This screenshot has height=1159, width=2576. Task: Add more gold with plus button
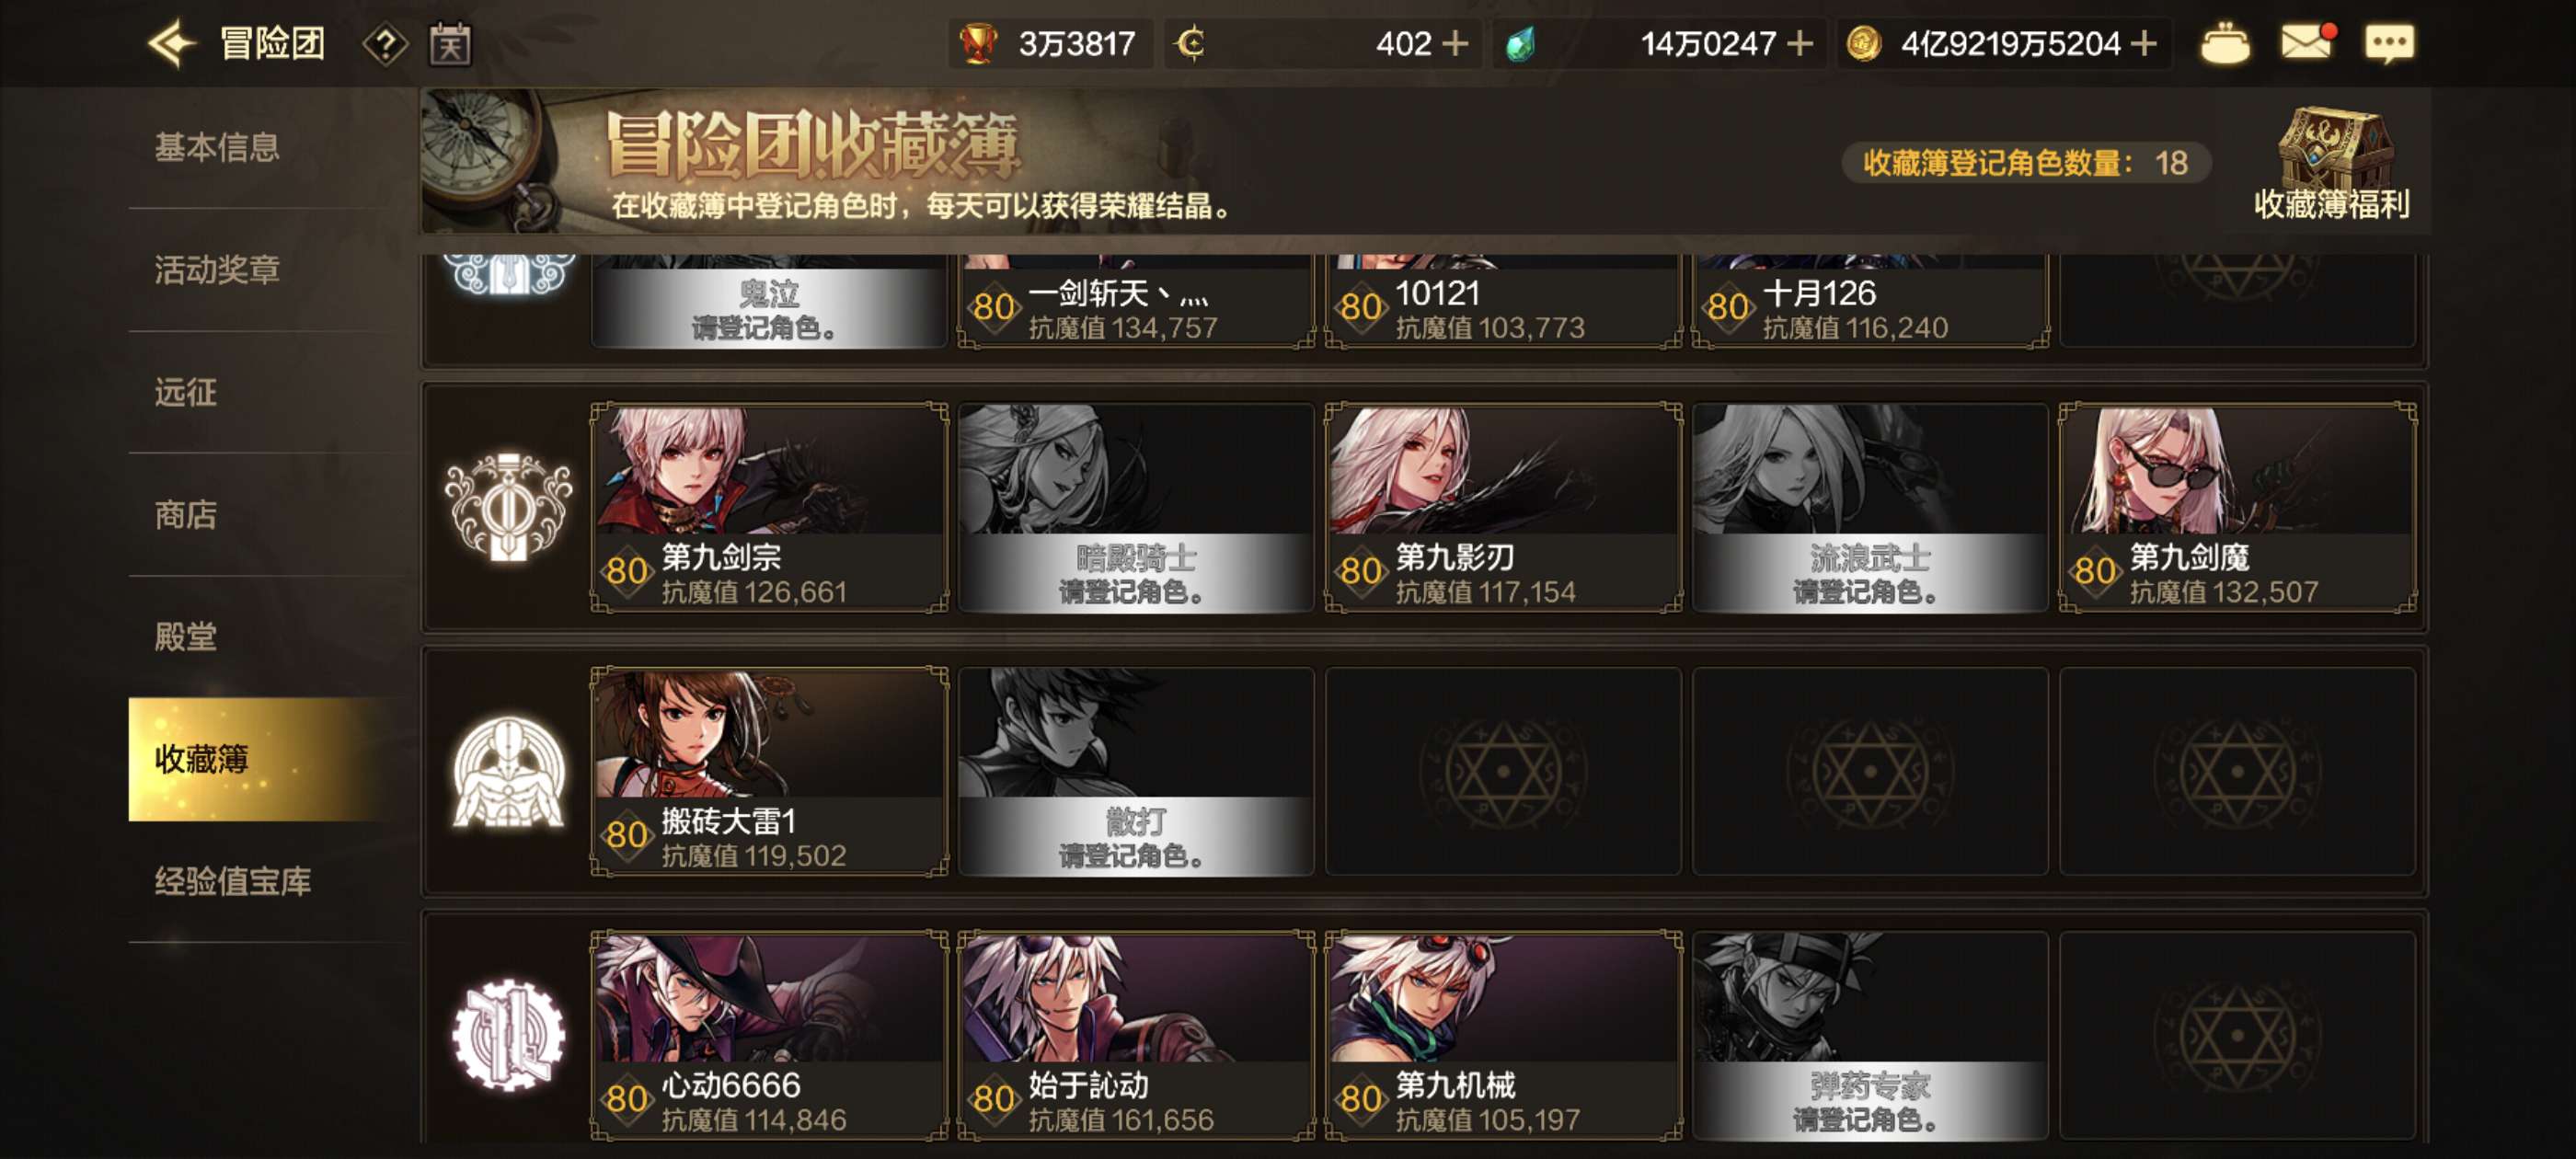tap(2143, 43)
